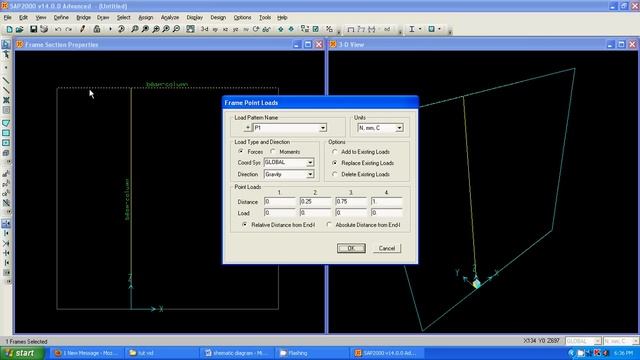Select the 3-d view toolbar button
Image resolution: width=640 pixels, height=360 pixels.
tap(204, 29)
